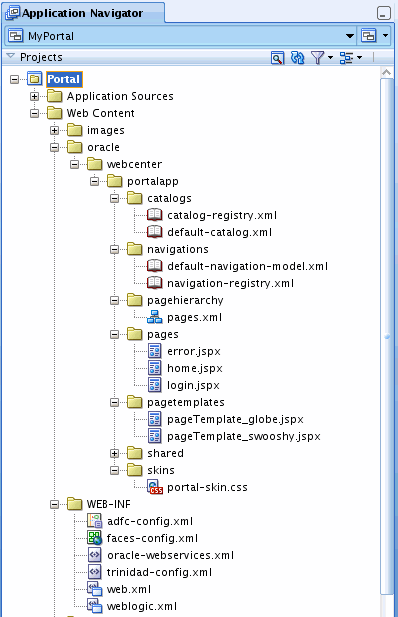The image size is (398, 617).
Task: Click the error.jspx page icon
Action: [x=154, y=351]
